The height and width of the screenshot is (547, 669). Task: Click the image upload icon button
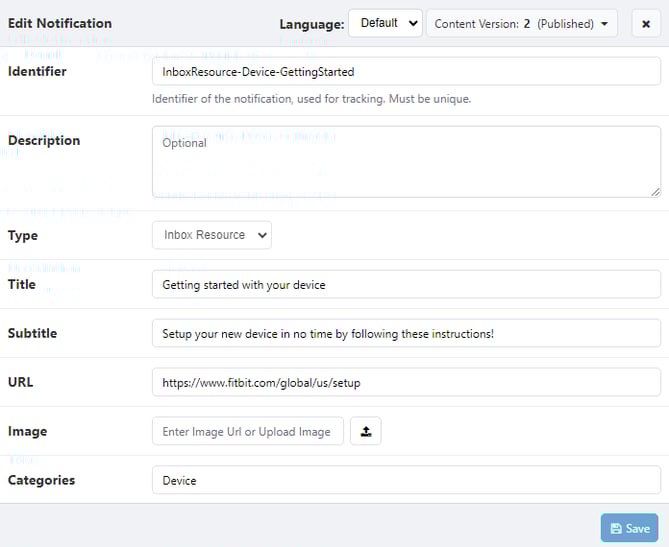pos(366,431)
